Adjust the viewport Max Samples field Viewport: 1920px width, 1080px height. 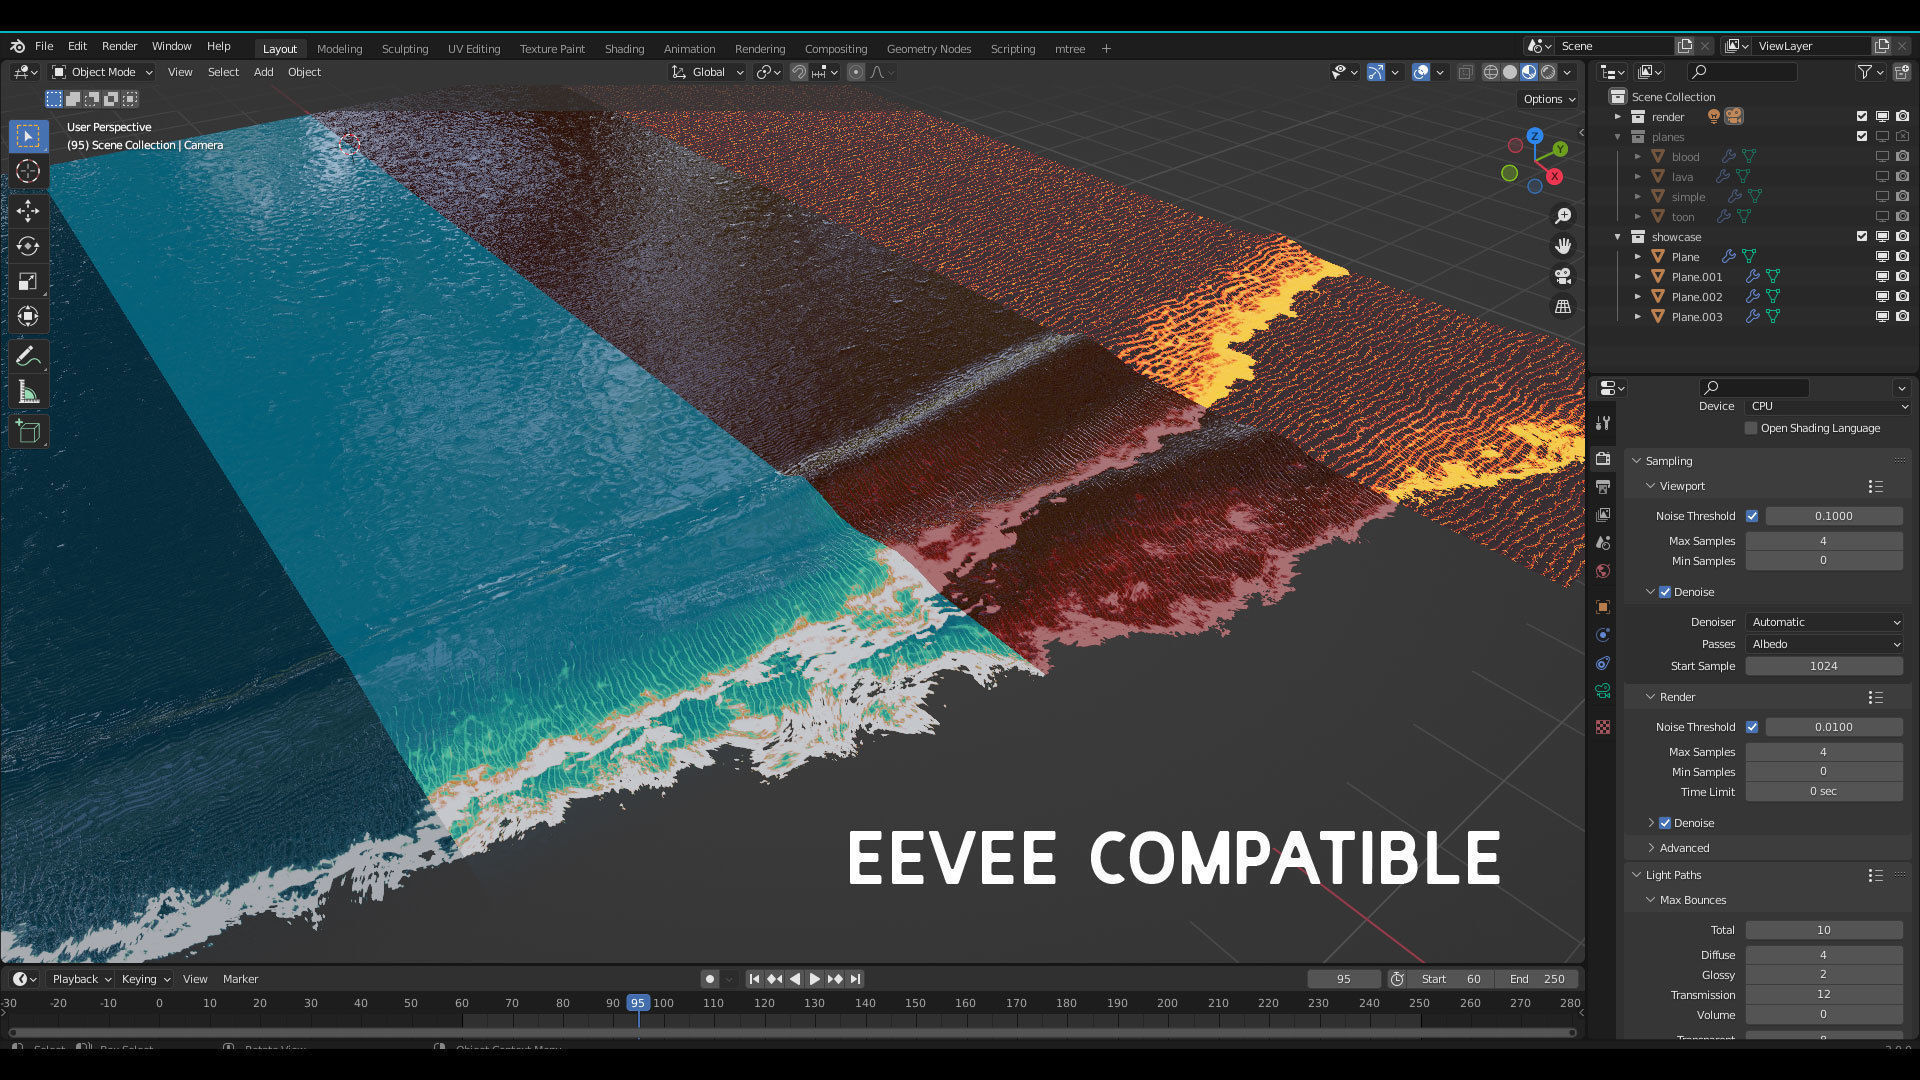pyautogui.click(x=1824, y=541)
